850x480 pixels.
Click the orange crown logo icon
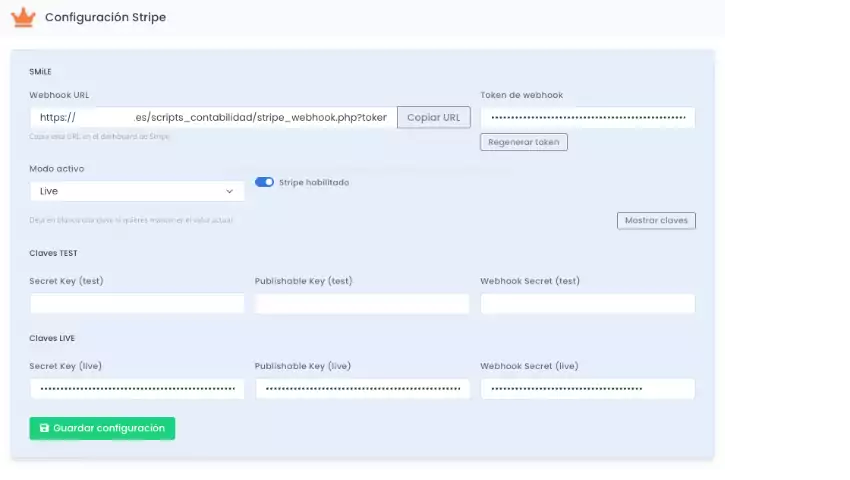[23, 17]
